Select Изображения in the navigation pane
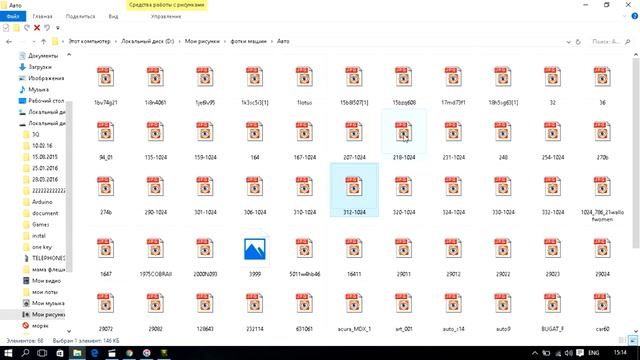The height and width of the screenshot is (360, 640). pyautogui.click(x=41, y=78)
